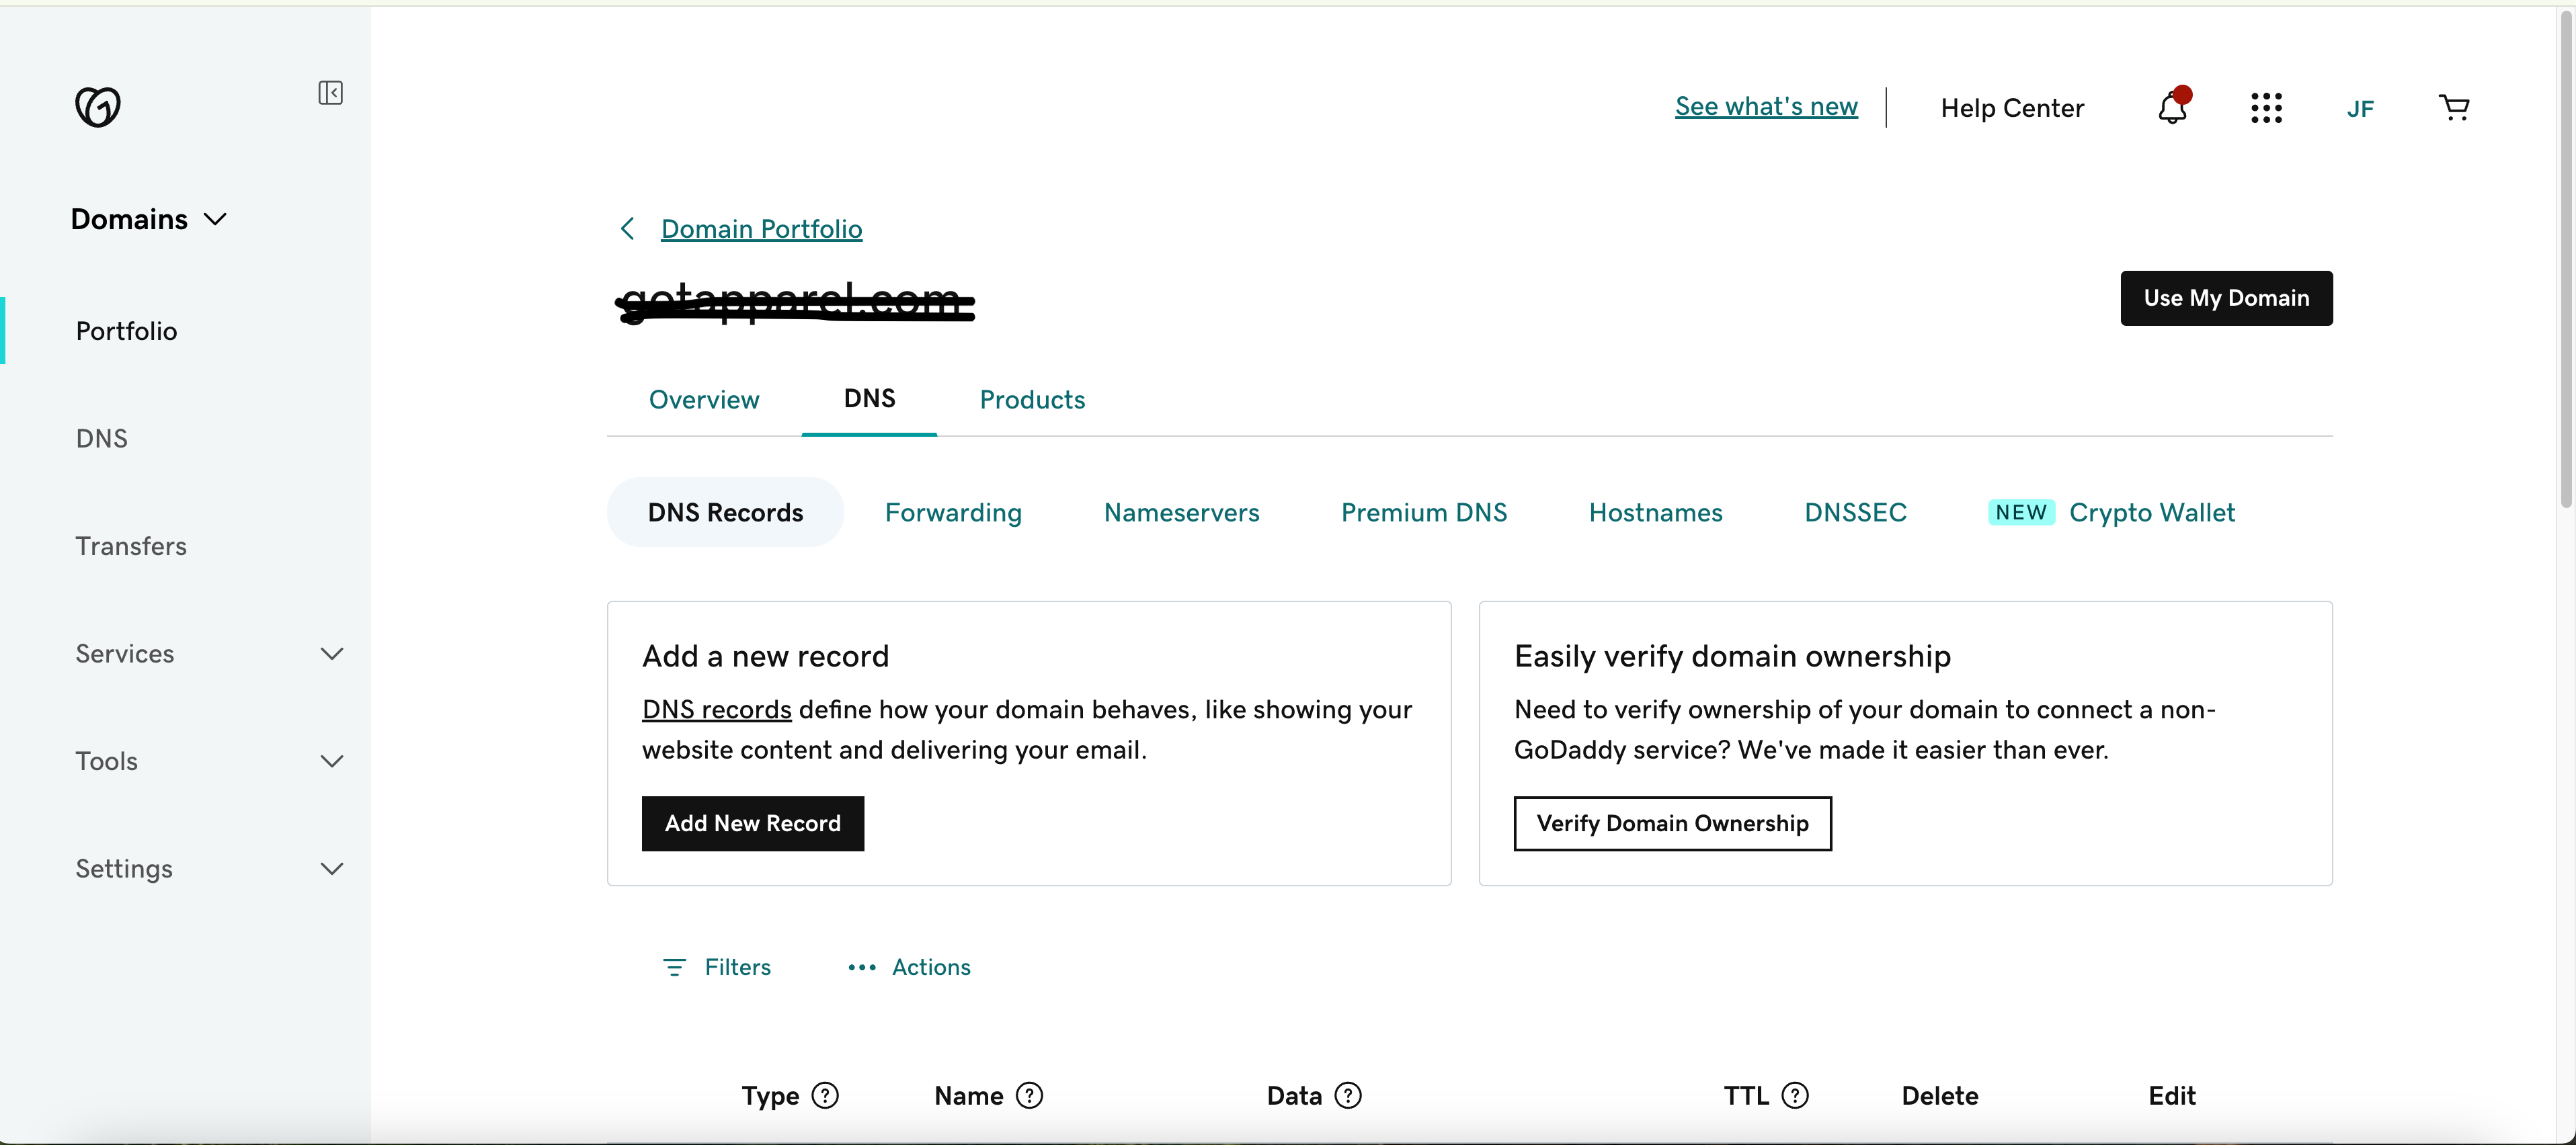Click the Type column help icon

tap(825, 1095)
